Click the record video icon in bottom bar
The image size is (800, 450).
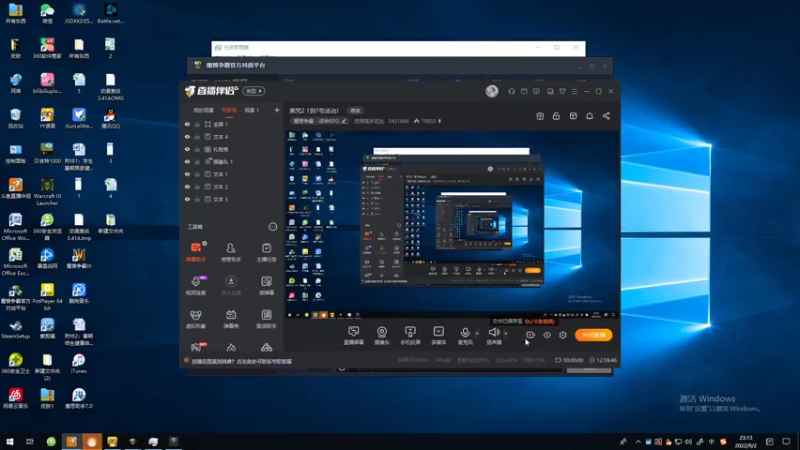[x=531, y=335]
